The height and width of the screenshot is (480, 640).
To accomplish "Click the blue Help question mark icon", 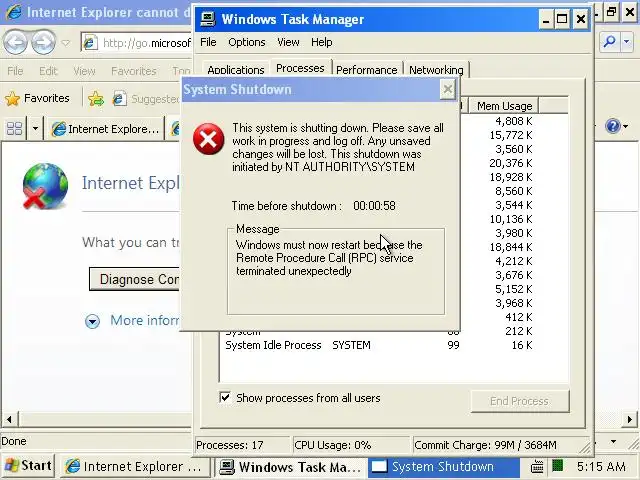I will tap(613, 126).
